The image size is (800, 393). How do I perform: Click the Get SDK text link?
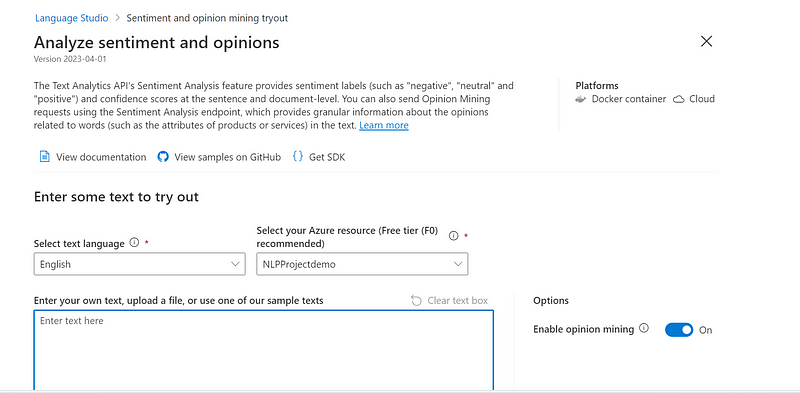coord(327,157)
